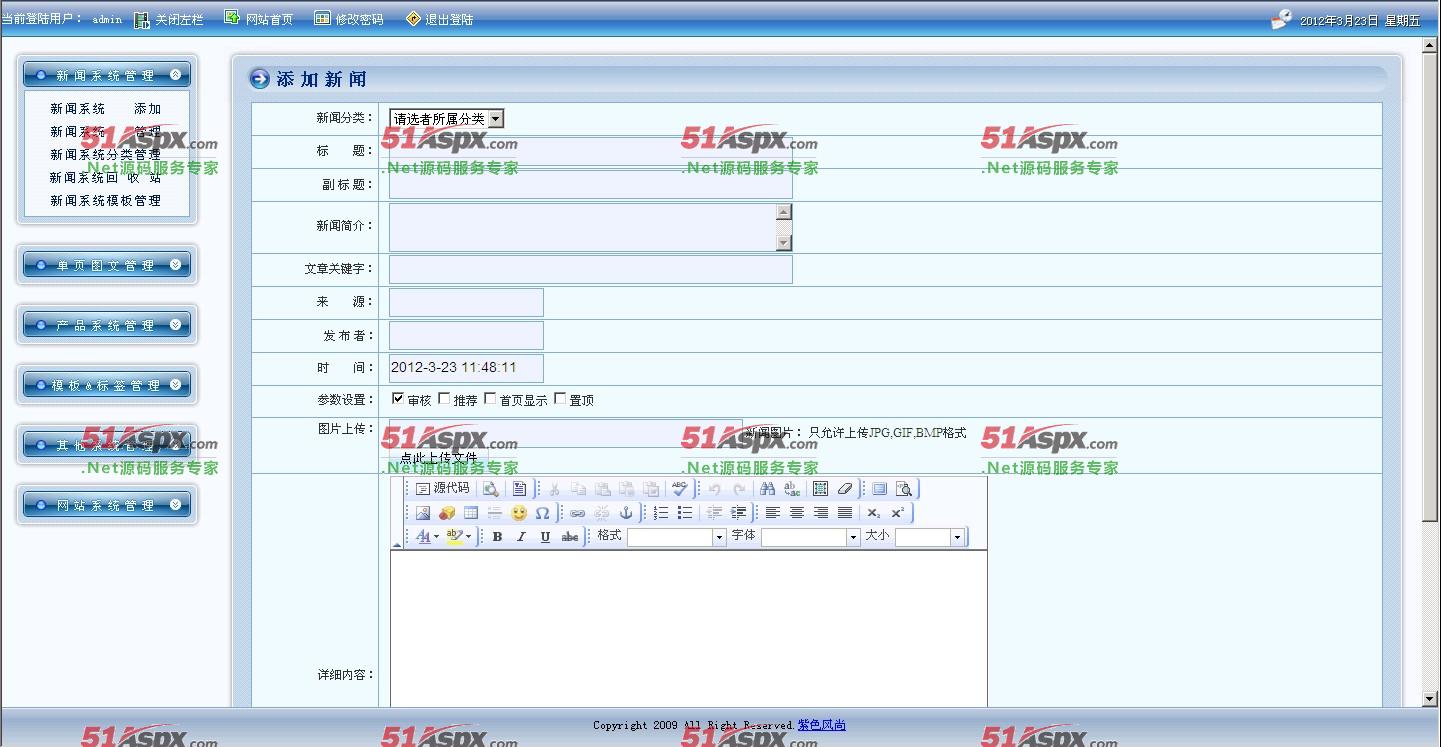
Task: Click the Find binoculars icon
Action: point(767,489)
